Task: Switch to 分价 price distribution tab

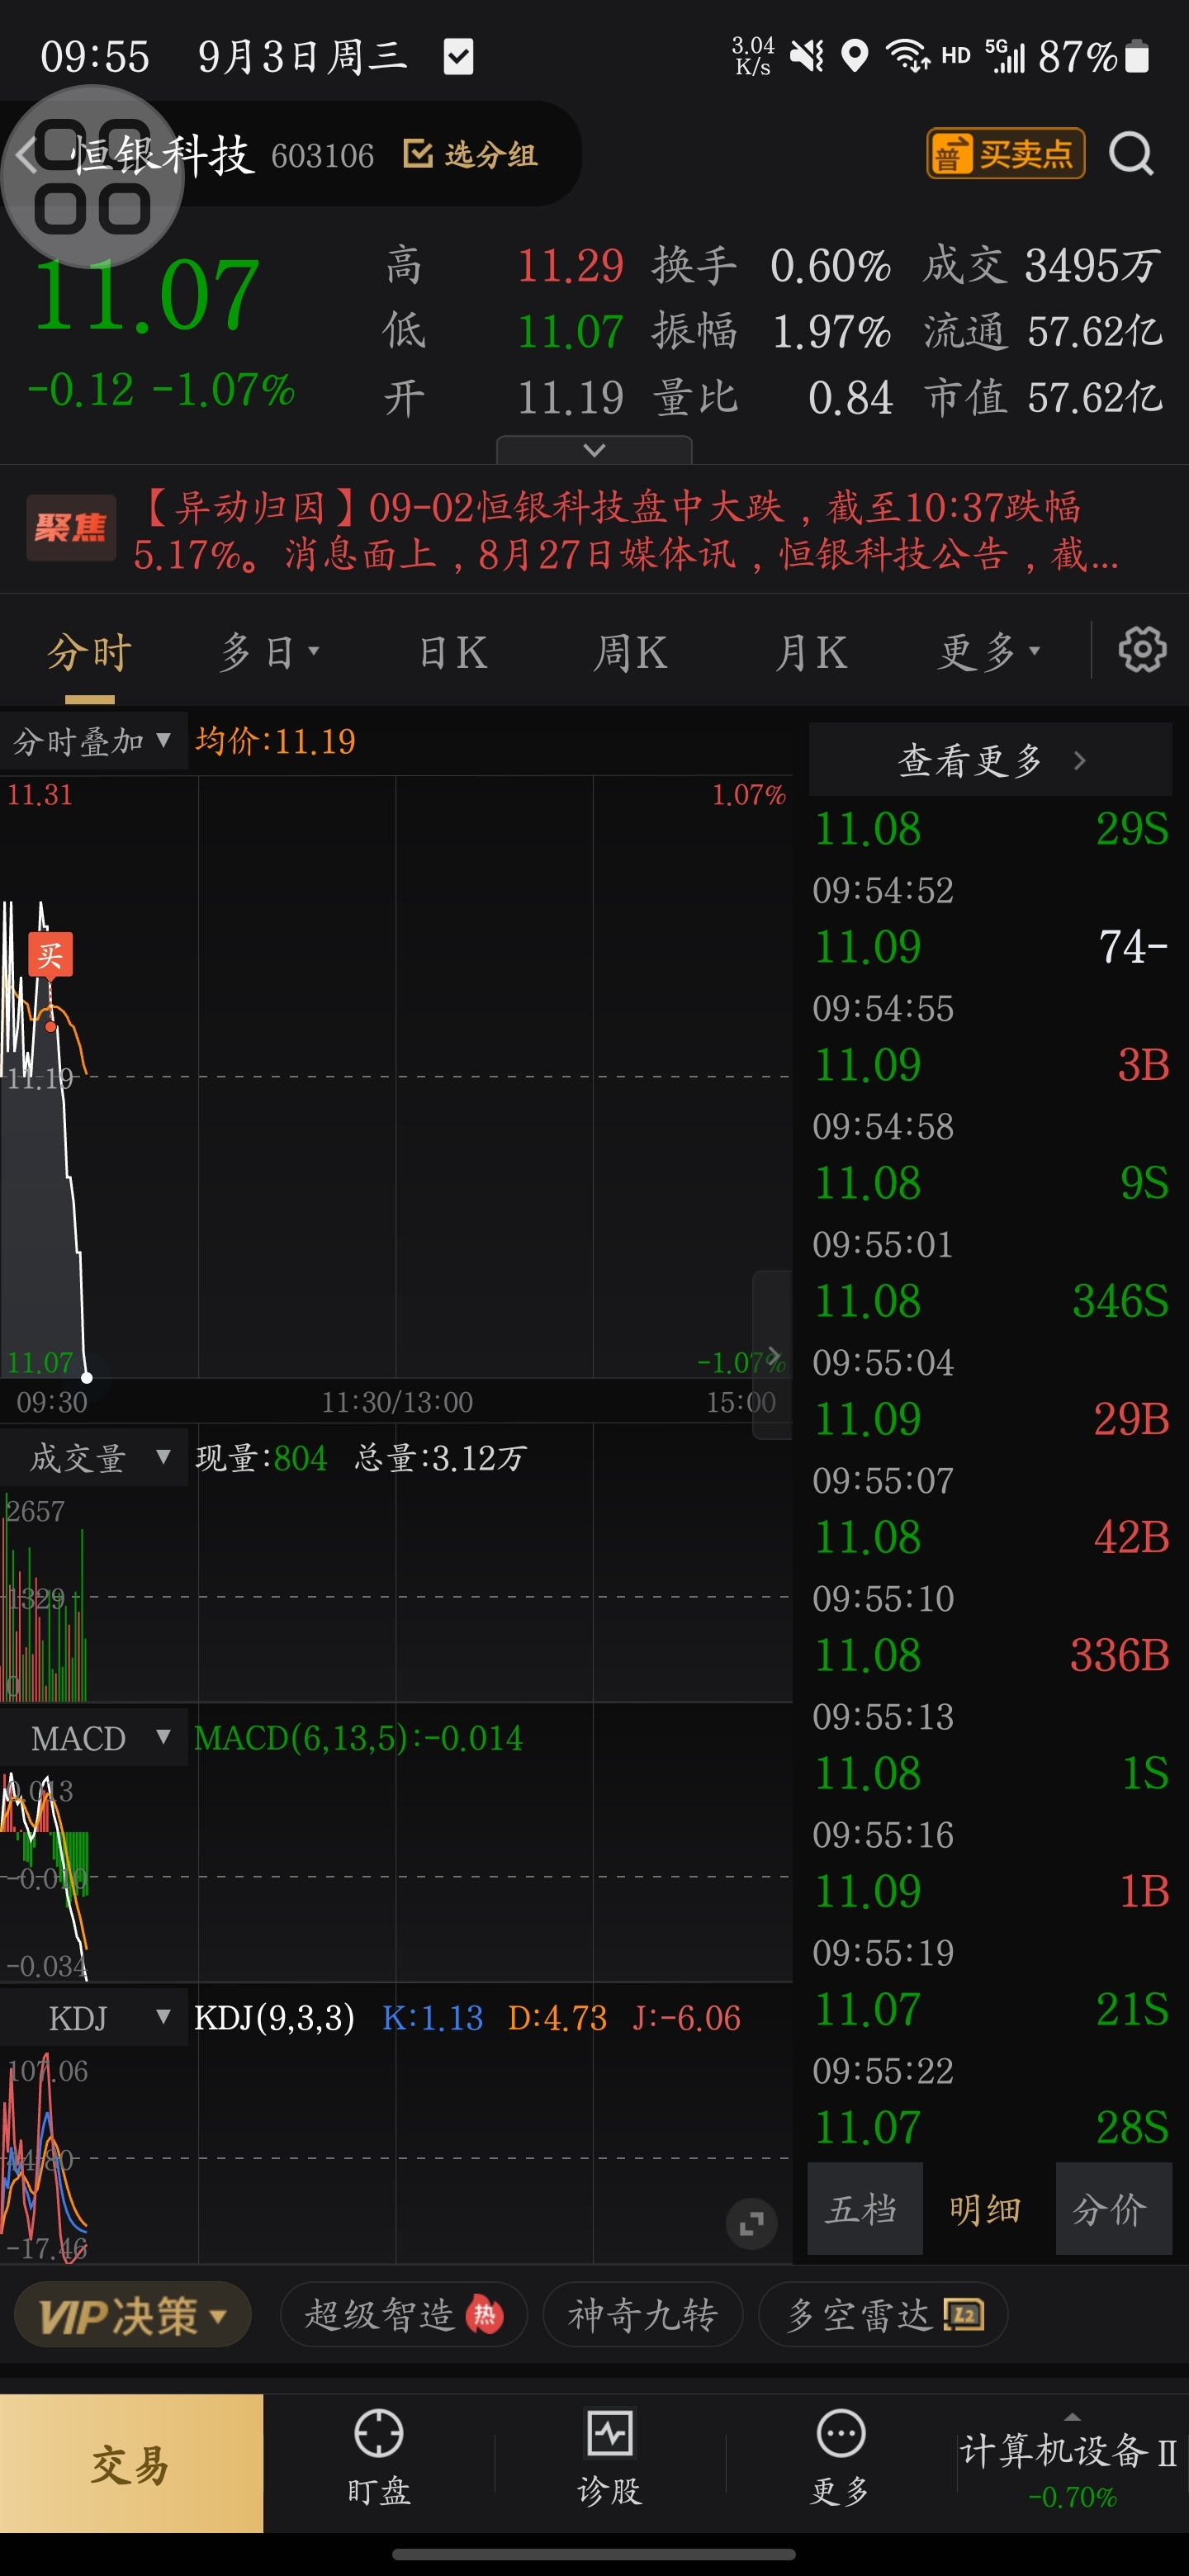Action: point(1112,2209)
